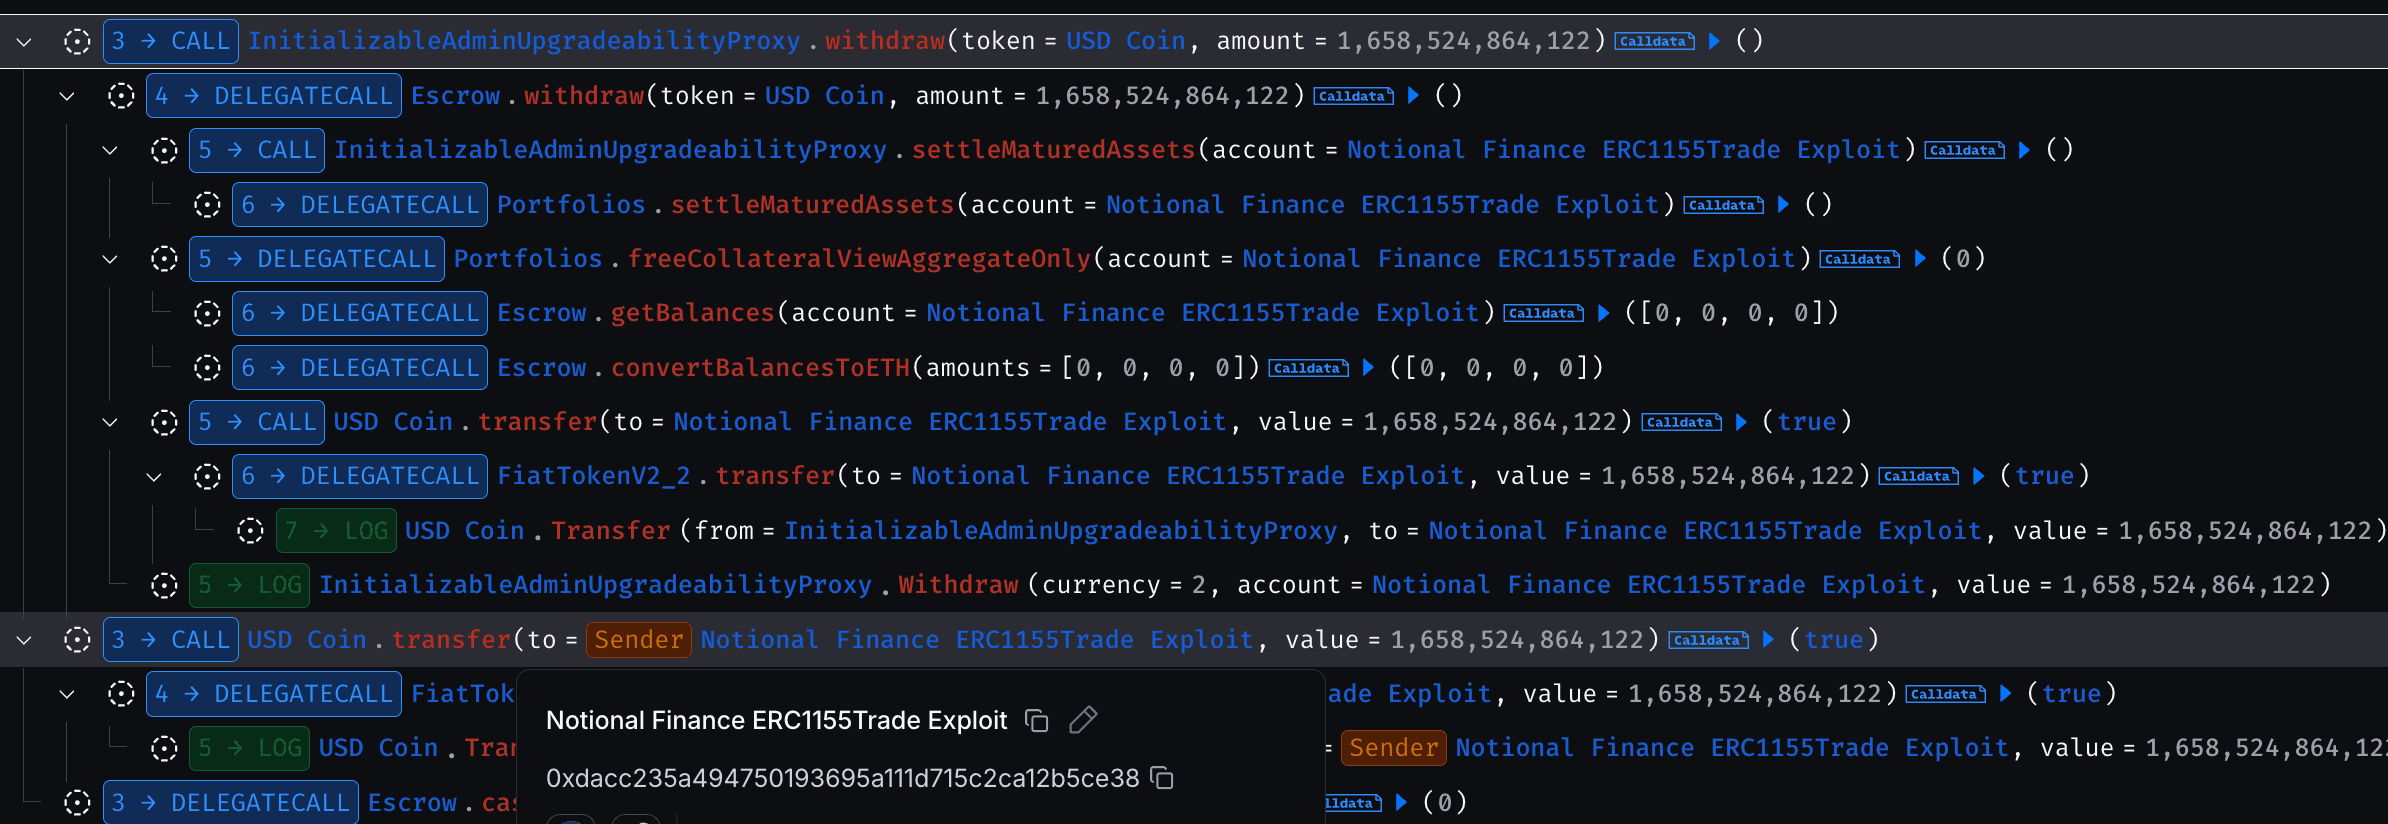Copy the 0xdacc235a… address in the tooltip
The width and height of the screenshot is (2388, 824).
point(1162,777)
